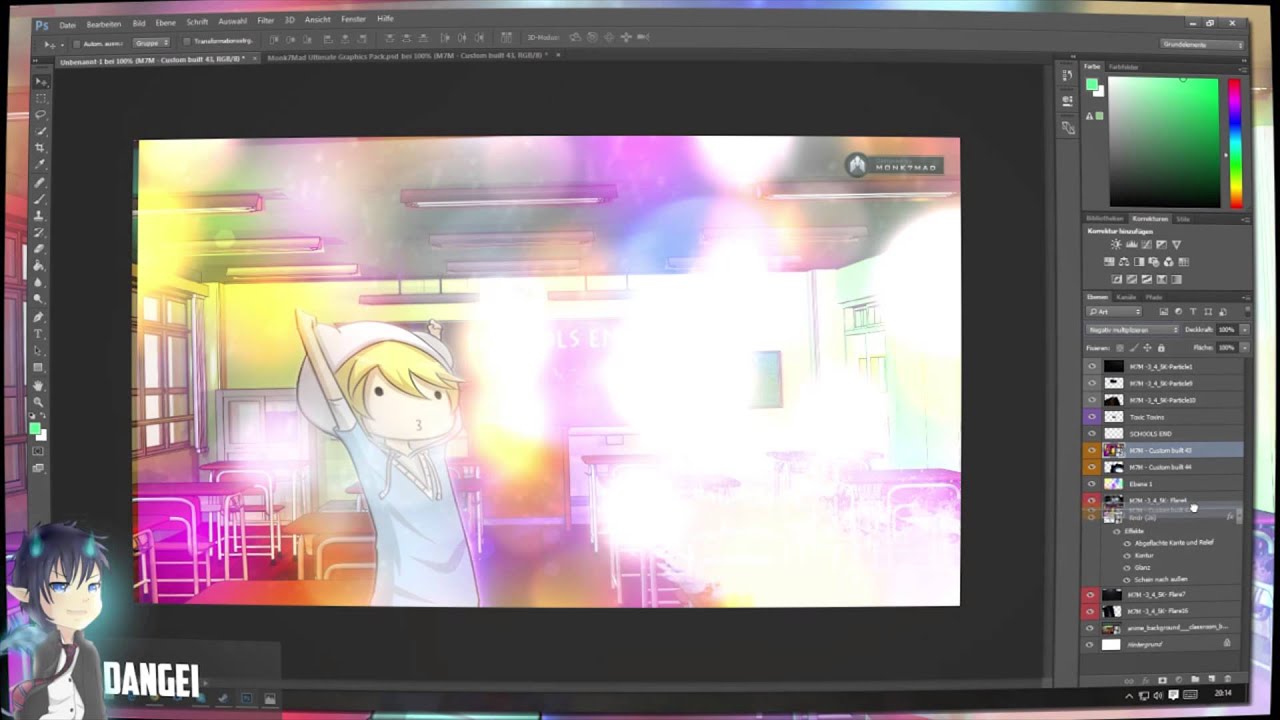Select the Crop tool
This screenshot has width=1280, height=720.
pyautogui.click(x=40, y=147)
